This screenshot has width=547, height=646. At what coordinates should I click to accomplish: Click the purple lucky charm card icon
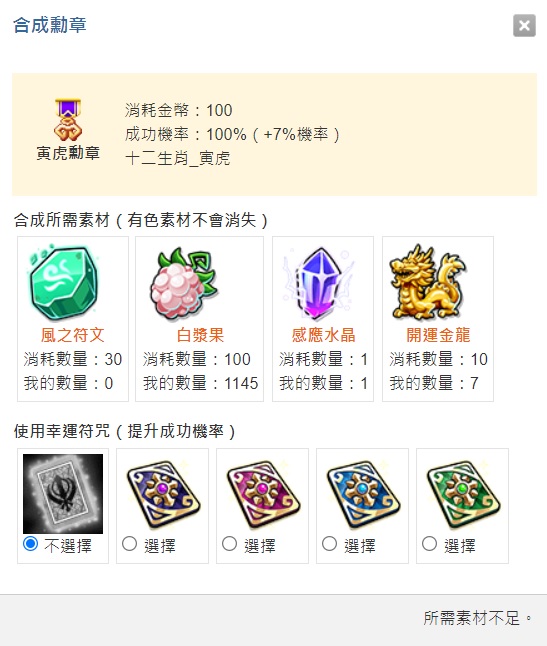[x=163, y=494]
